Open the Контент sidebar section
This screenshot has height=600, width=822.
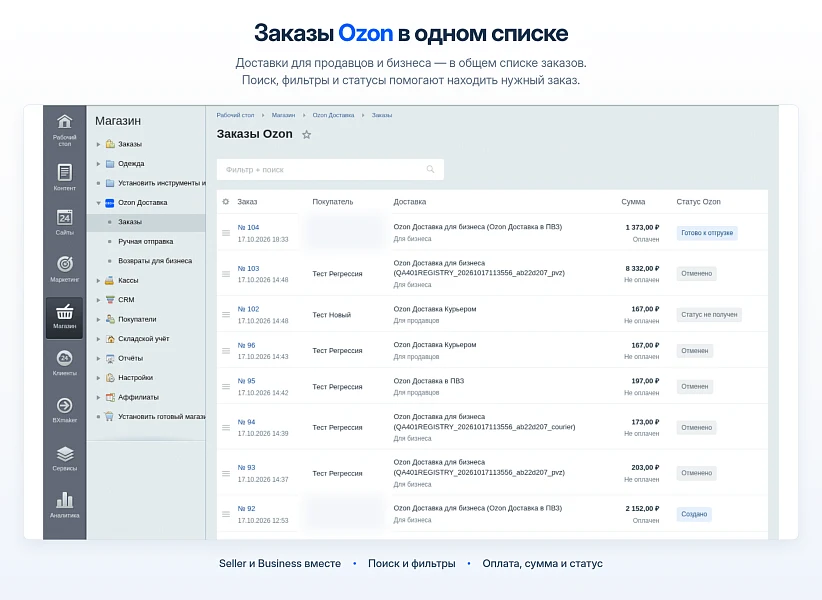click(64, 177)
